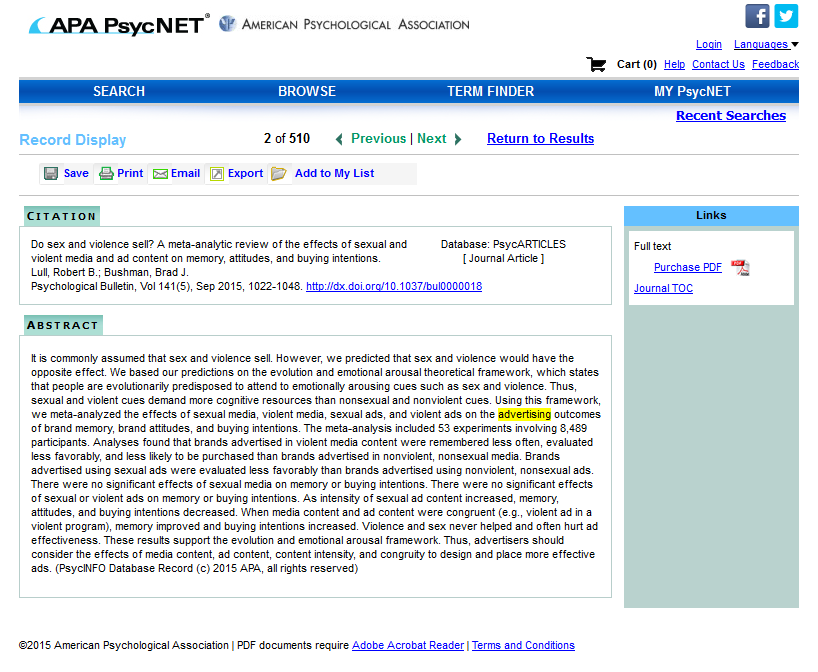Go to the Previous record arrow
The image size is (818, 672).
(339, 139)
